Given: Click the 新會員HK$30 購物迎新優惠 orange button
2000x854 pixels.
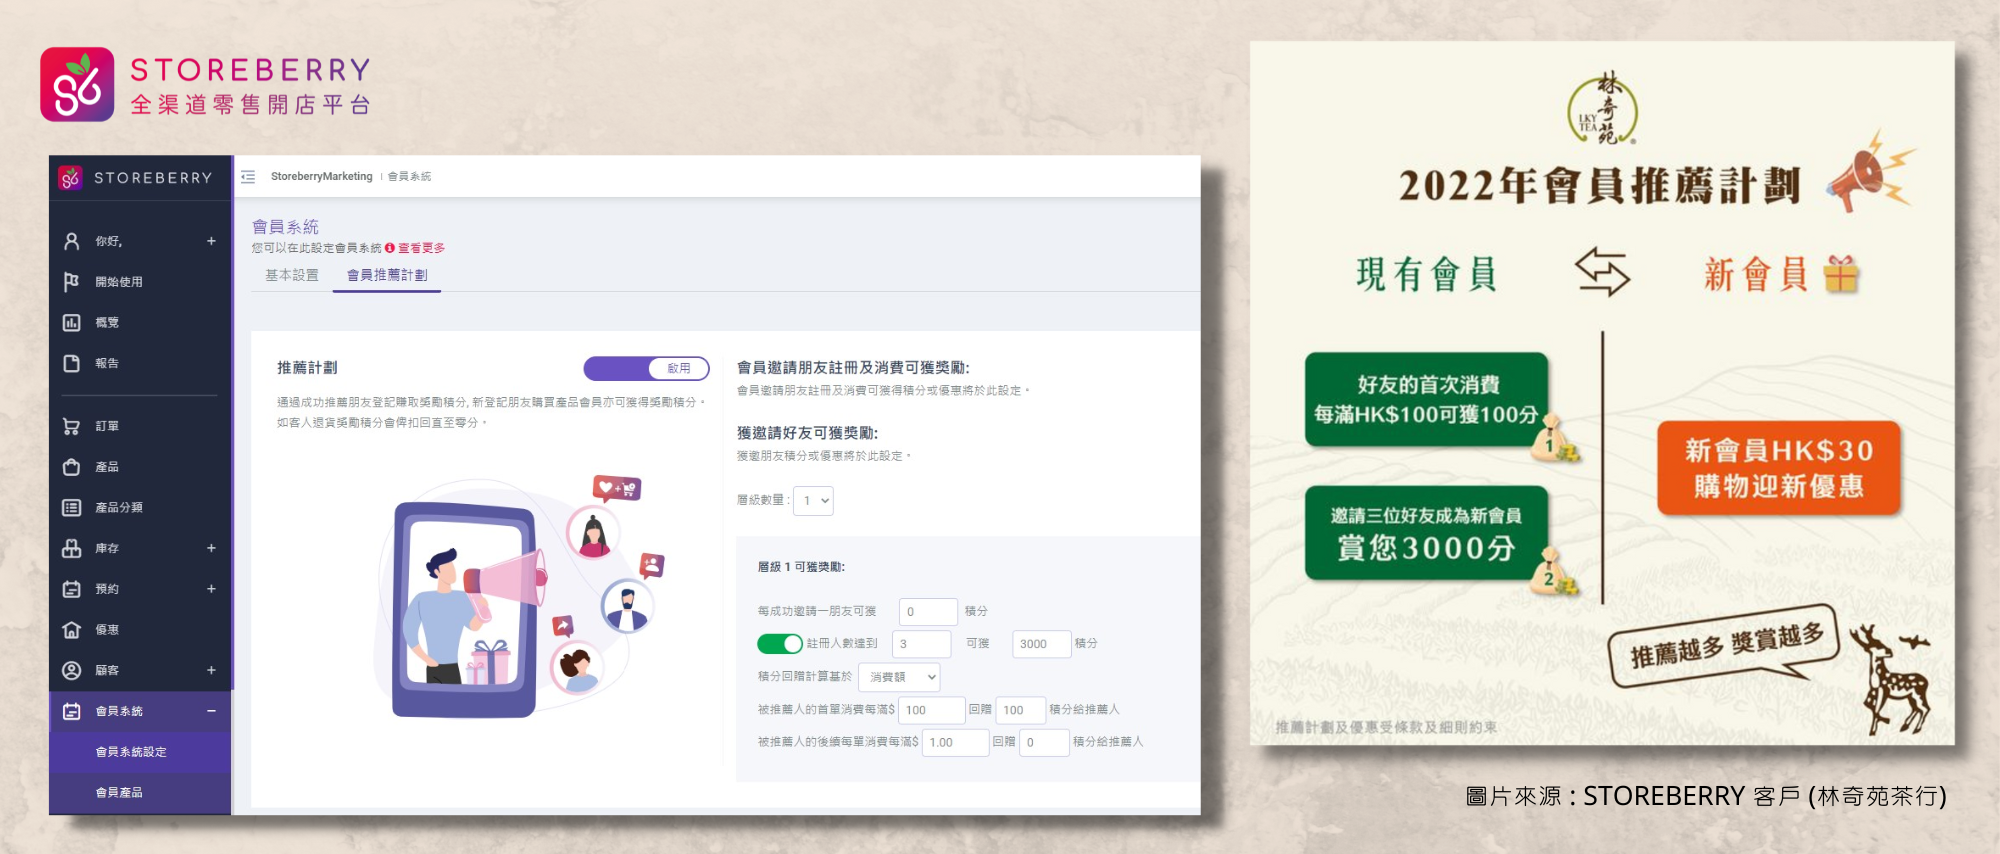Looking at the screenshot, I should click(1779, 468).
